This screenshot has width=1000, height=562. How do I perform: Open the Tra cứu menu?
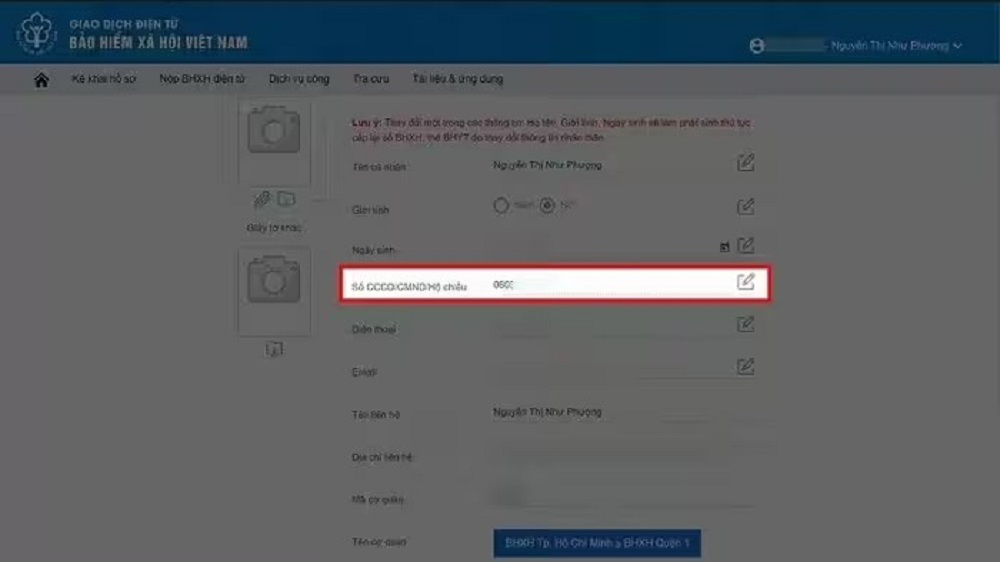pyautogui.click(x=370, y=79)
